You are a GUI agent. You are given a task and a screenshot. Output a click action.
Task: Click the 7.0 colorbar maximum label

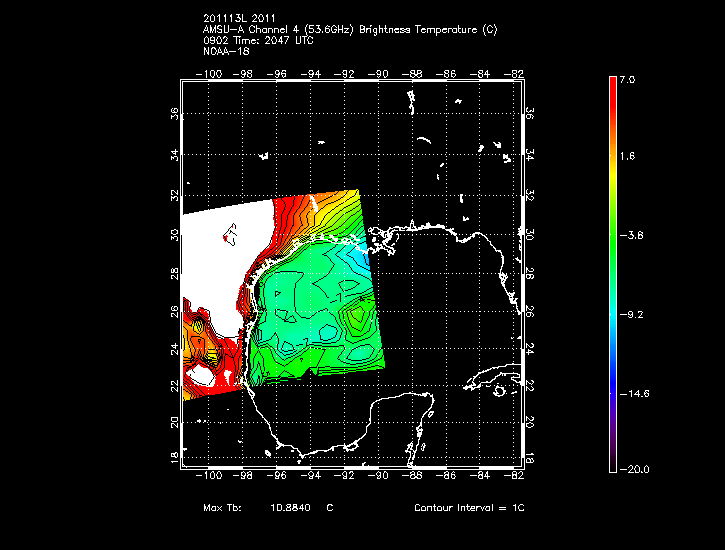coord(626,78)
